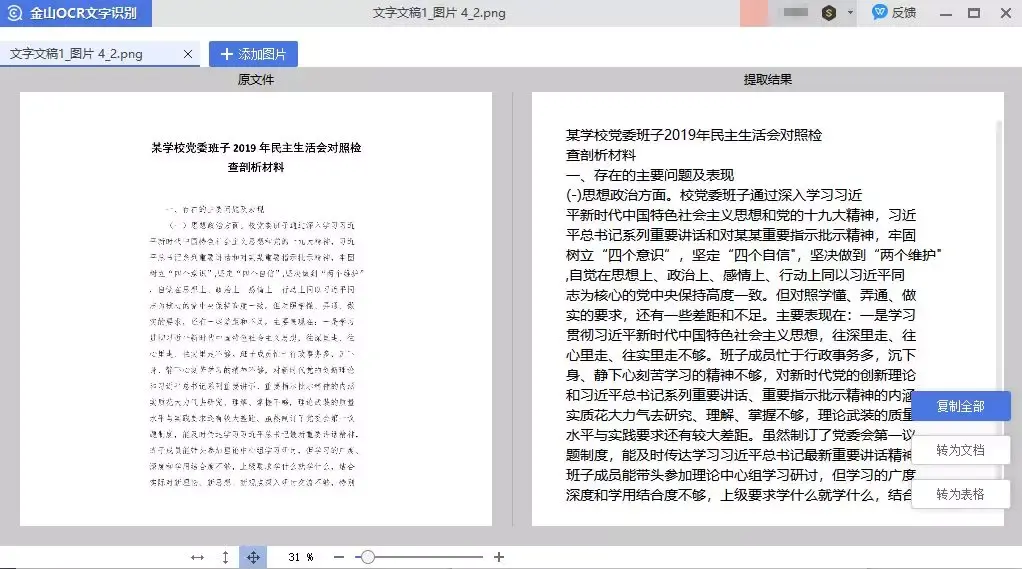The image size is (1022, 569).
Task: Click the zoom slider handle
Action: (368, 557)
